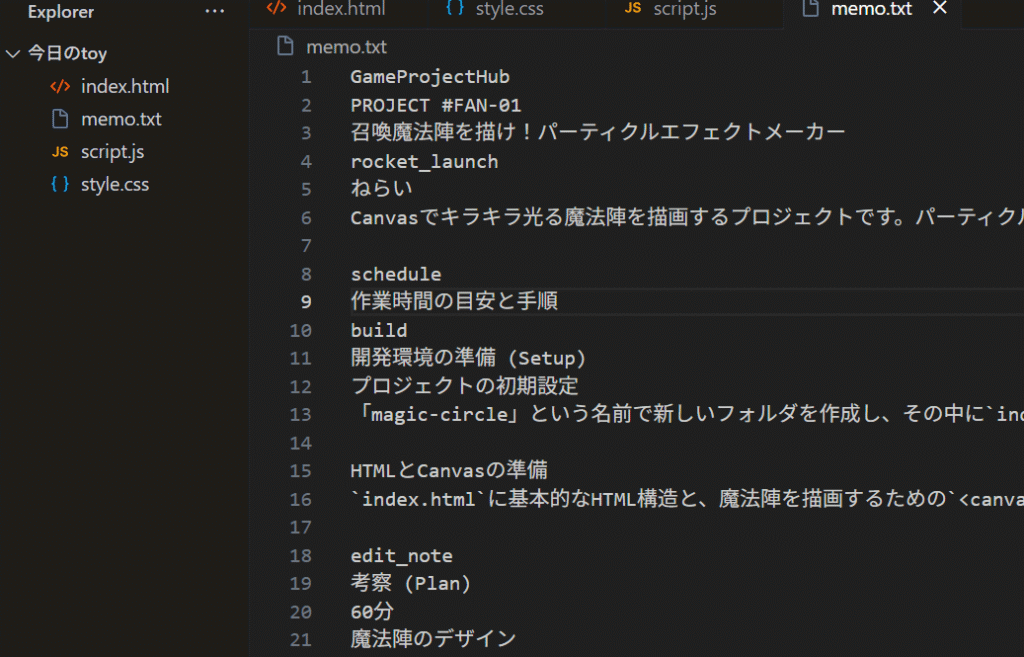This screenshot has height=657, width=1024.
Task: Open the Explorer more actions ellipsis
Action: 214,12
